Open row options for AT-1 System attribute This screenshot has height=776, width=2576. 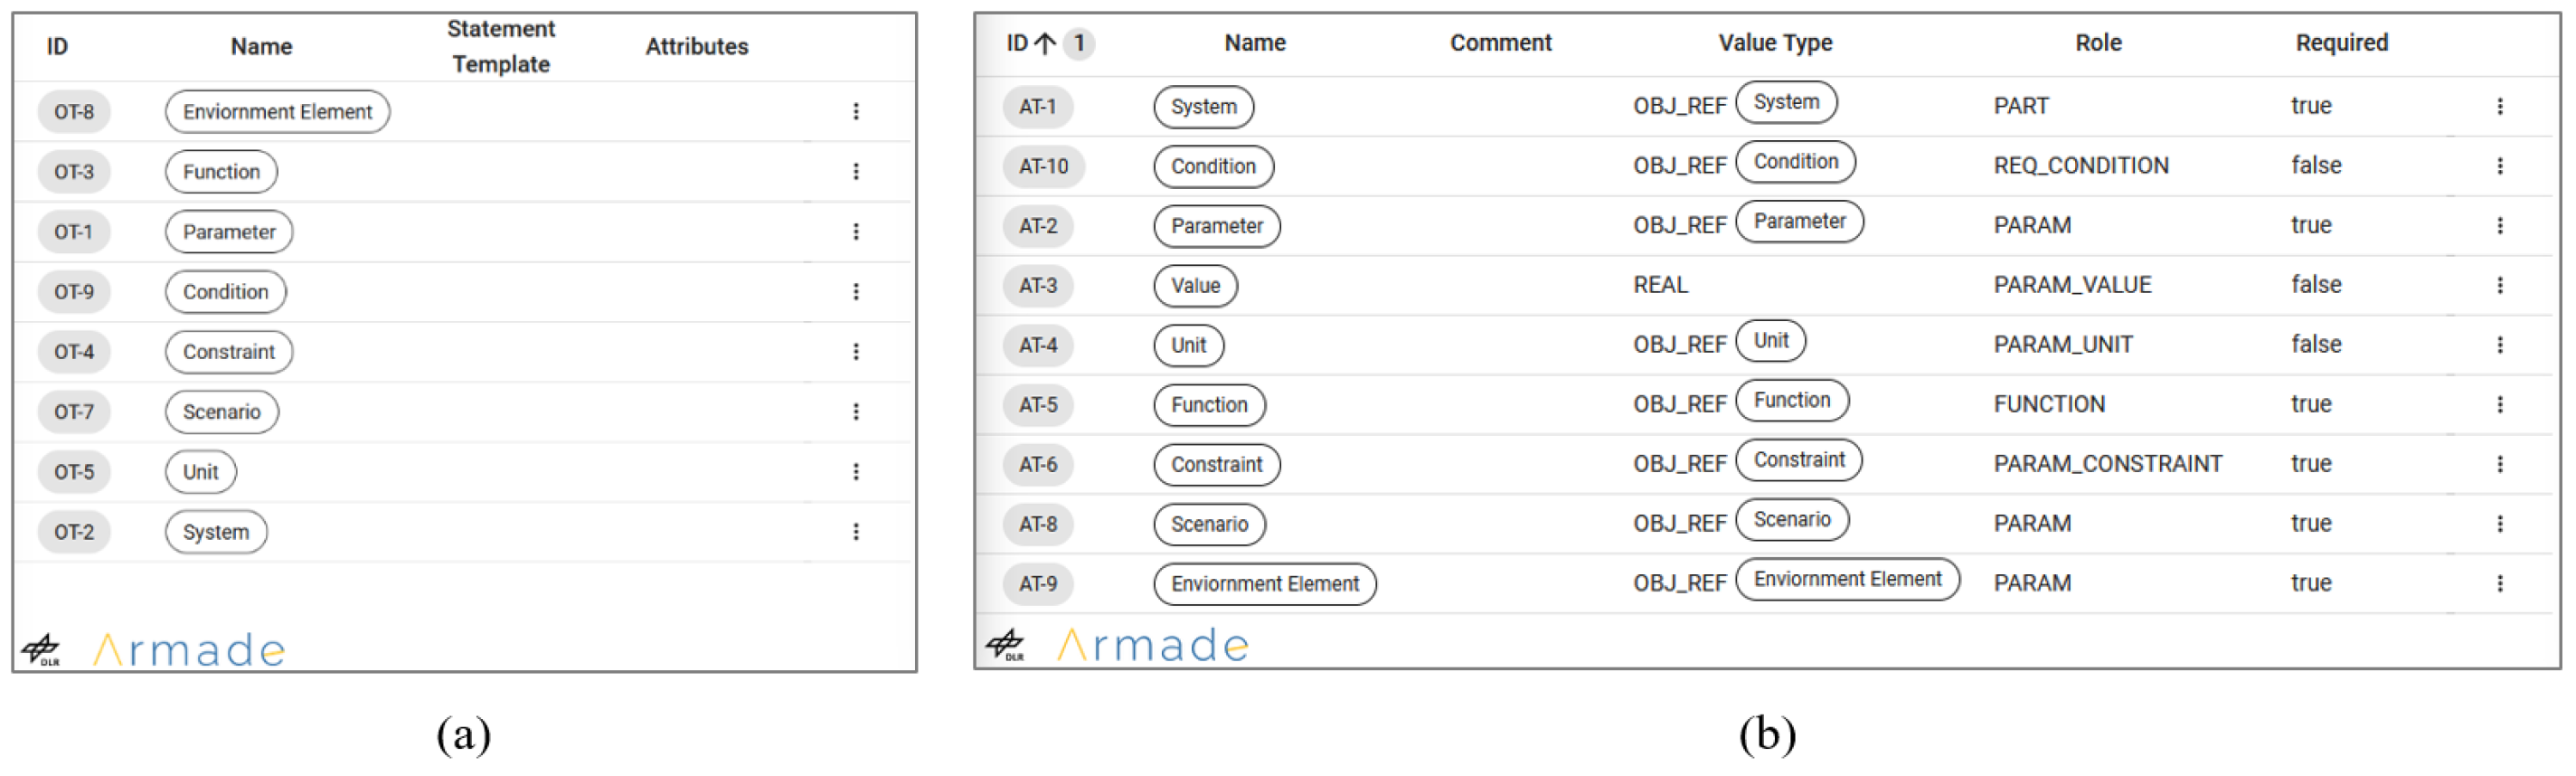[2499, 106]
